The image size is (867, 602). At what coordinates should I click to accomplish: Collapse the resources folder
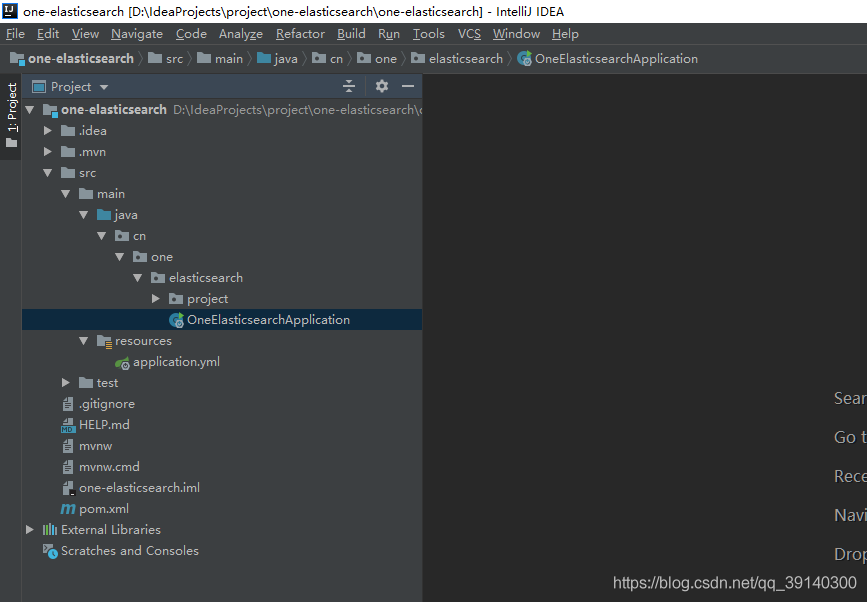(84, 341)
